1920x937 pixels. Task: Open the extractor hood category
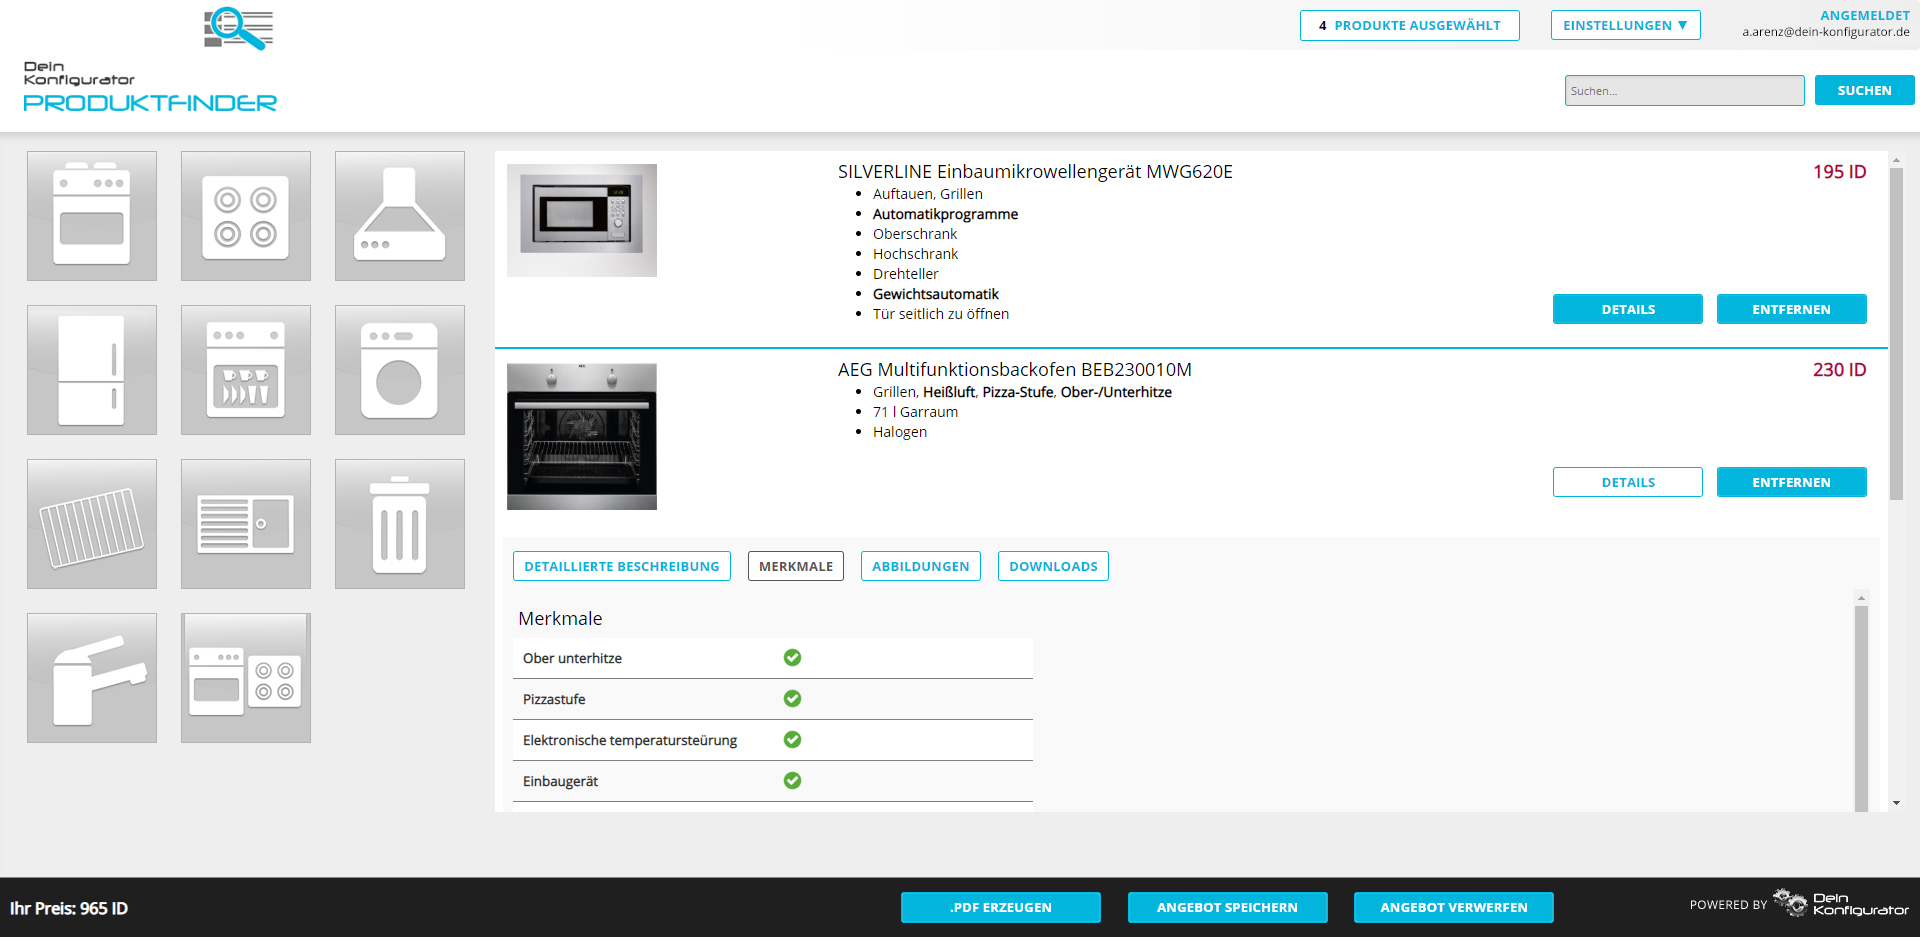coord(400,216)
